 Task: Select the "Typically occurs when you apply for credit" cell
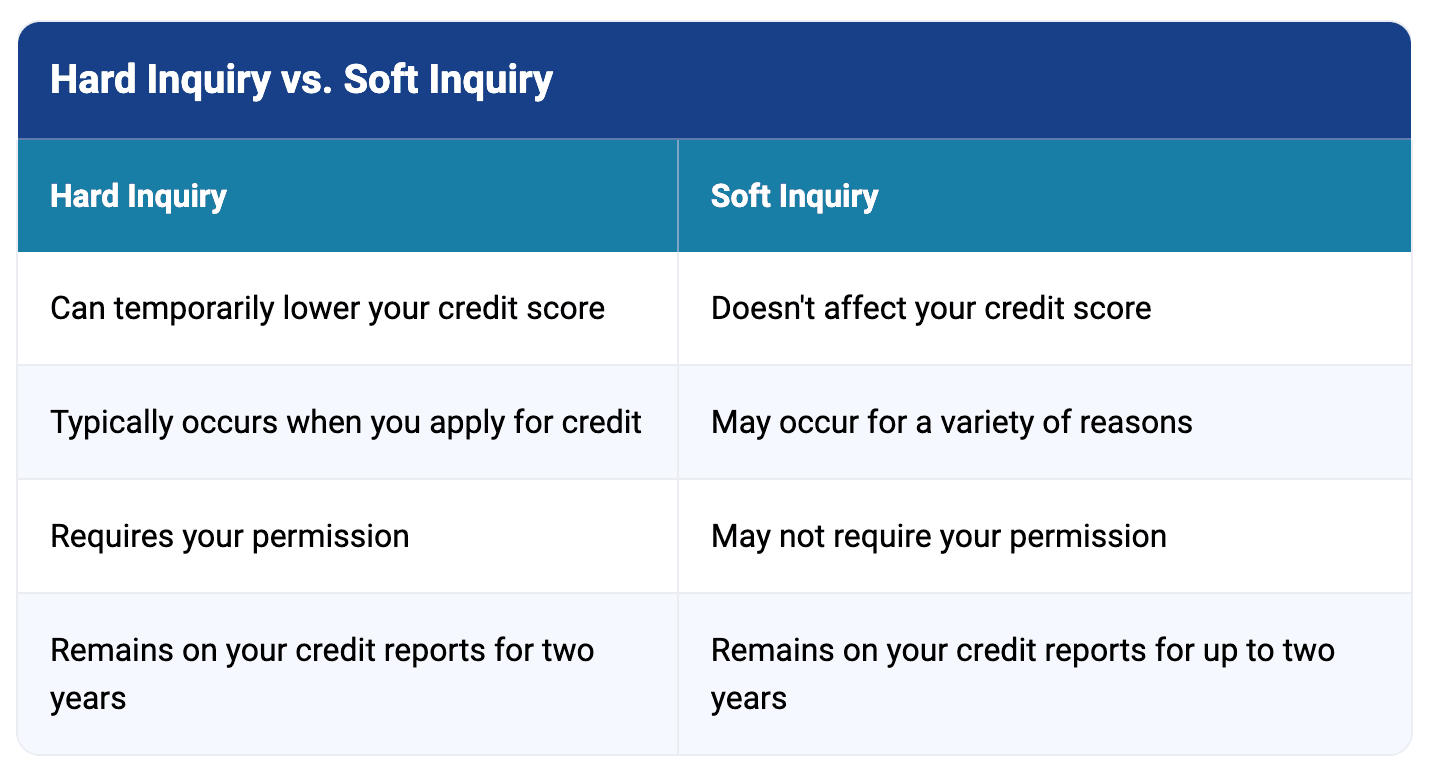(345, 422)
